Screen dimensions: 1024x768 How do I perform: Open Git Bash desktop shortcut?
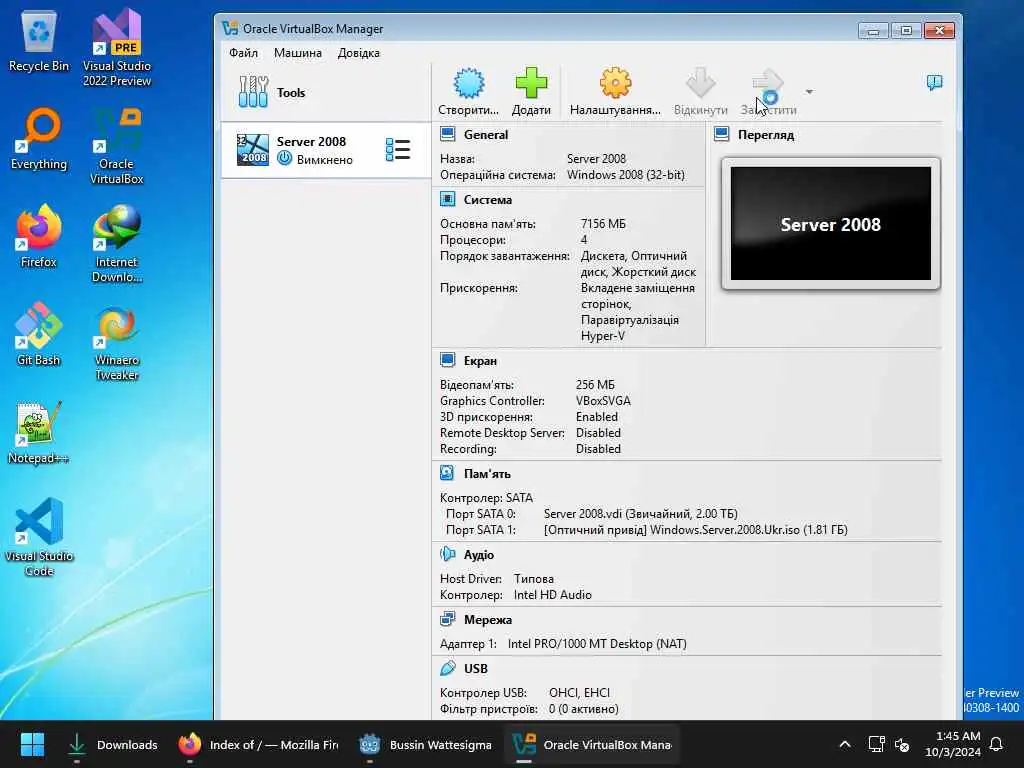tap(39, 334)
